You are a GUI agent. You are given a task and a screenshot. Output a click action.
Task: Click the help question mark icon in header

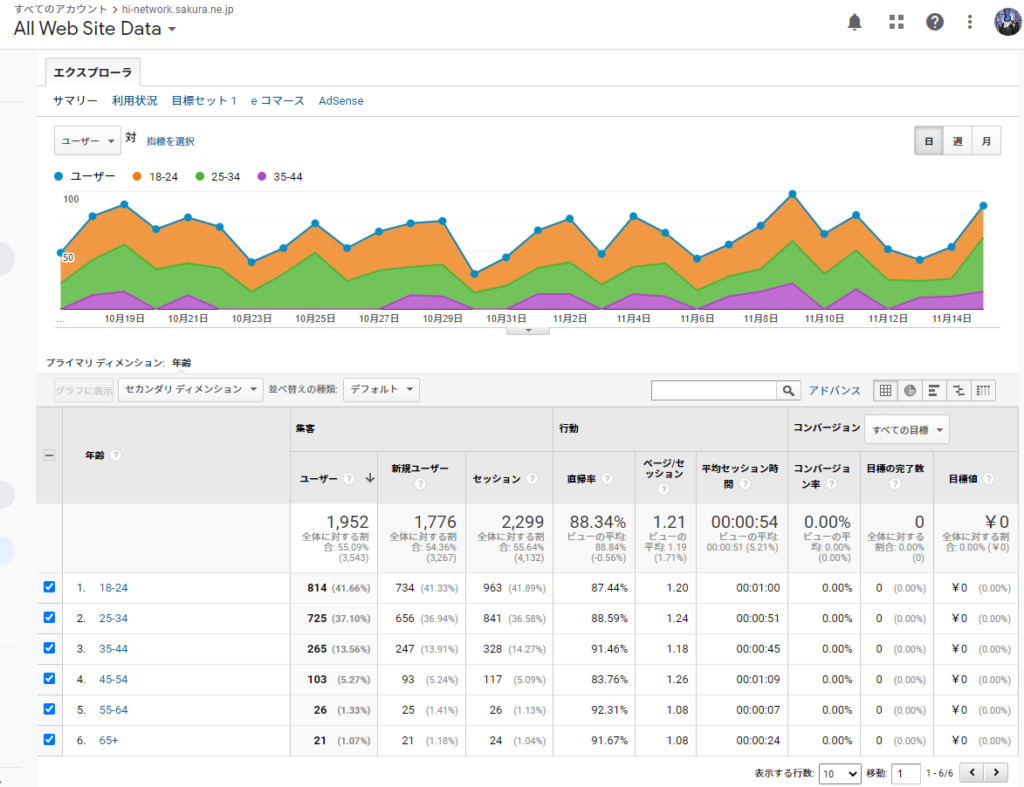coord(935,22)
